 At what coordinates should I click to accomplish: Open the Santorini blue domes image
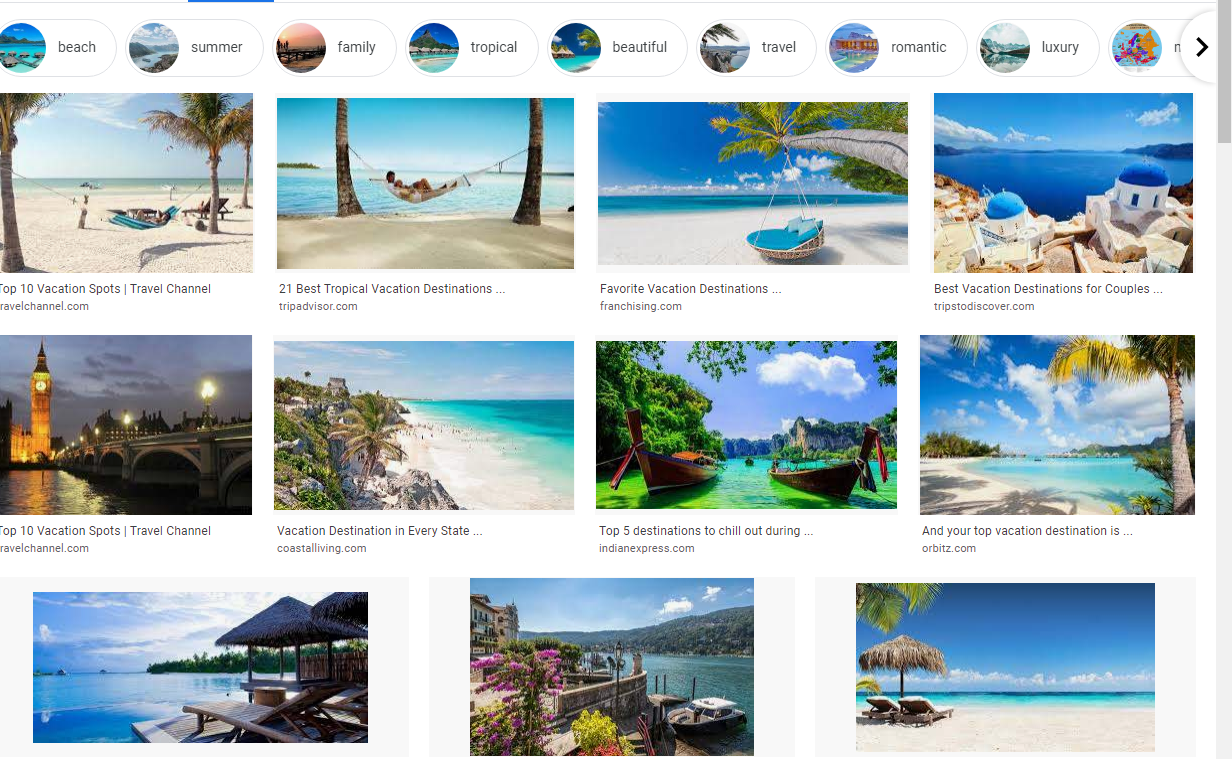pyautogui.click(x=1063, y=183)
